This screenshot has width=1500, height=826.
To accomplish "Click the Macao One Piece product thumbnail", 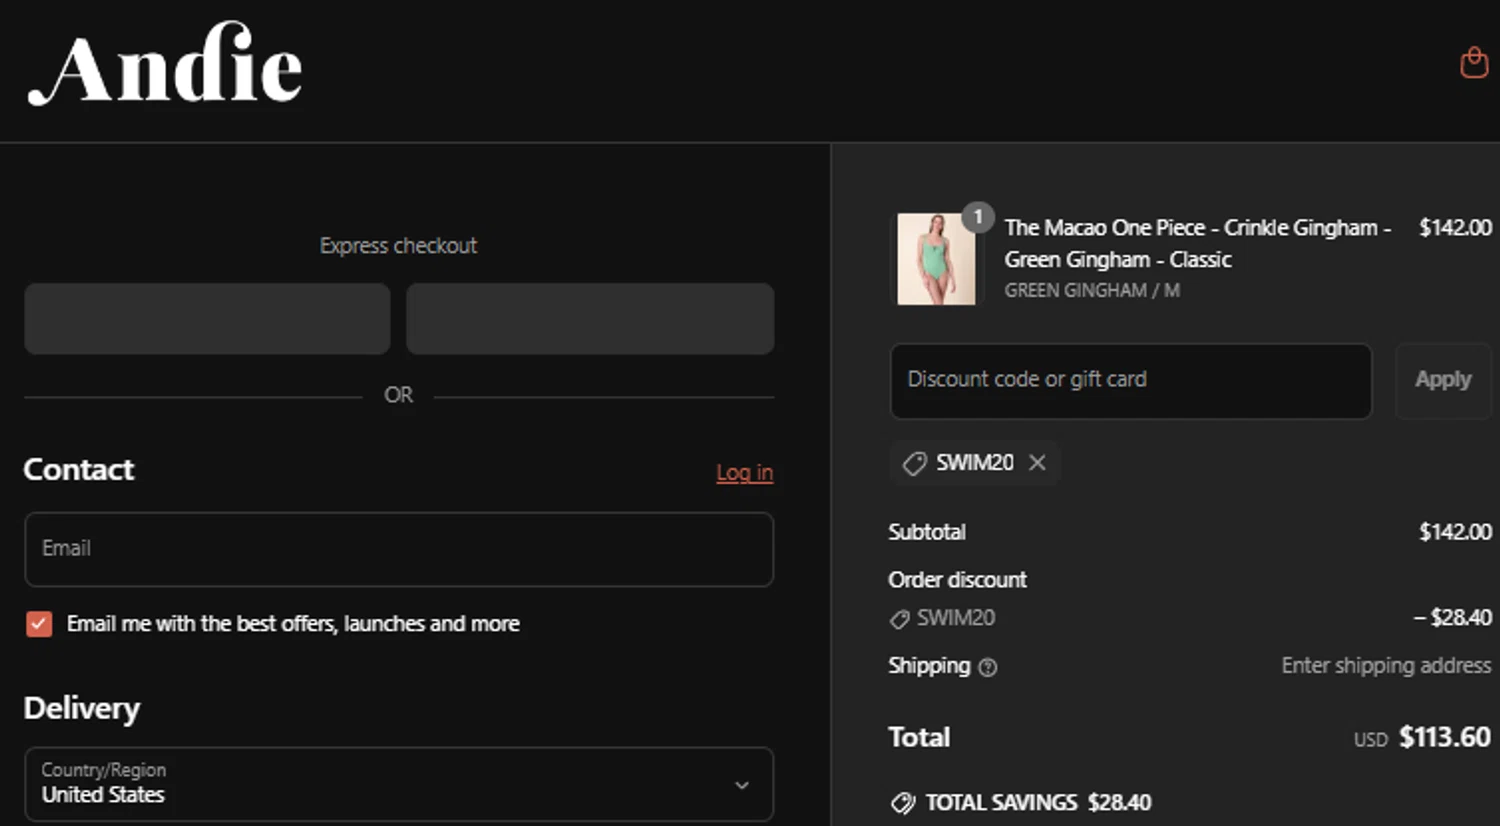I will point(936,259).
